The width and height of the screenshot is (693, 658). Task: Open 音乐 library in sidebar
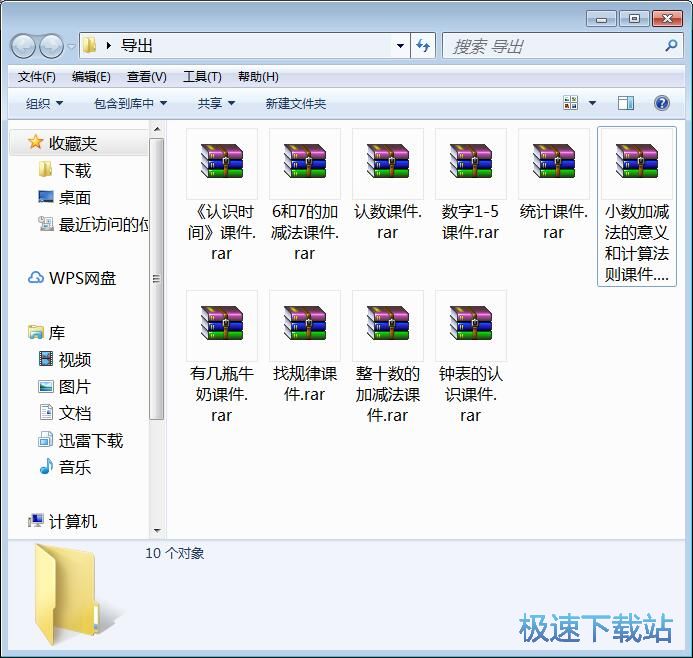tap(65, 467)
